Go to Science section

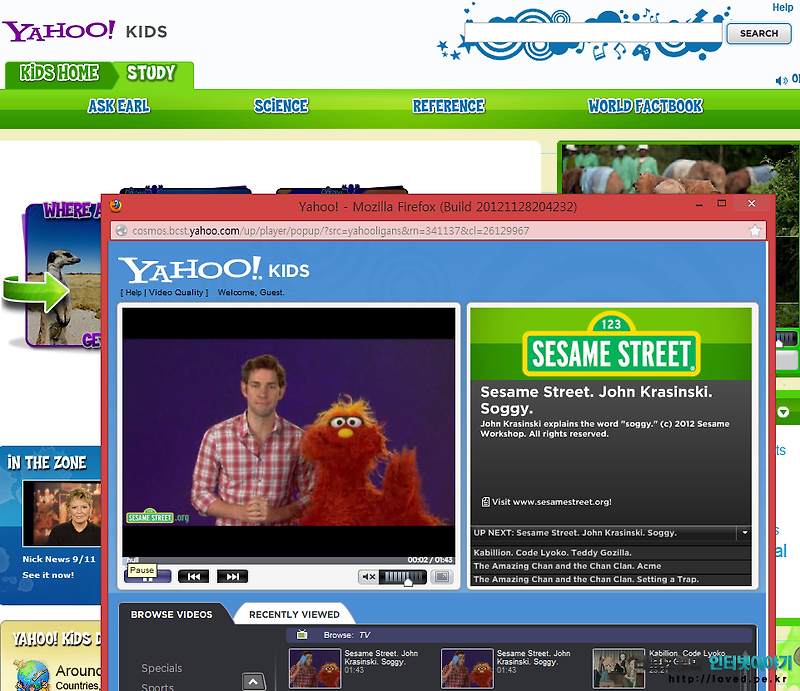pos(281,106)
